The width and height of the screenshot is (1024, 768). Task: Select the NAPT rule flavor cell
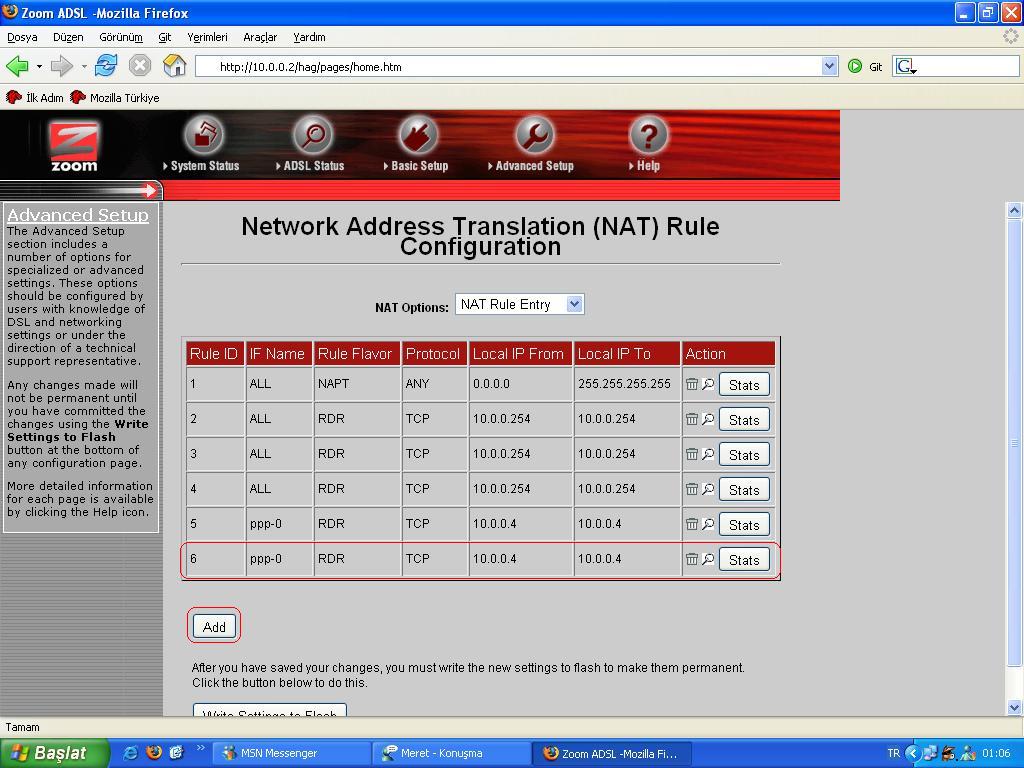[357, 384]
